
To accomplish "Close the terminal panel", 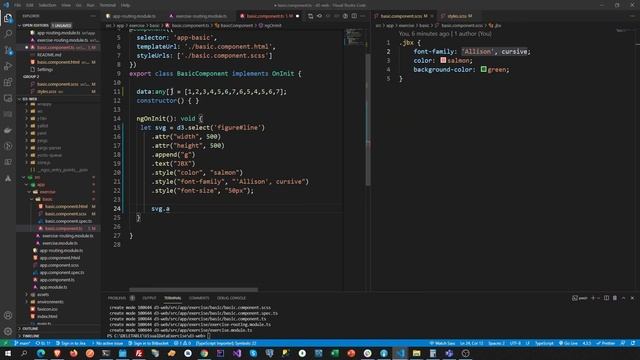I will click(632, 298).
